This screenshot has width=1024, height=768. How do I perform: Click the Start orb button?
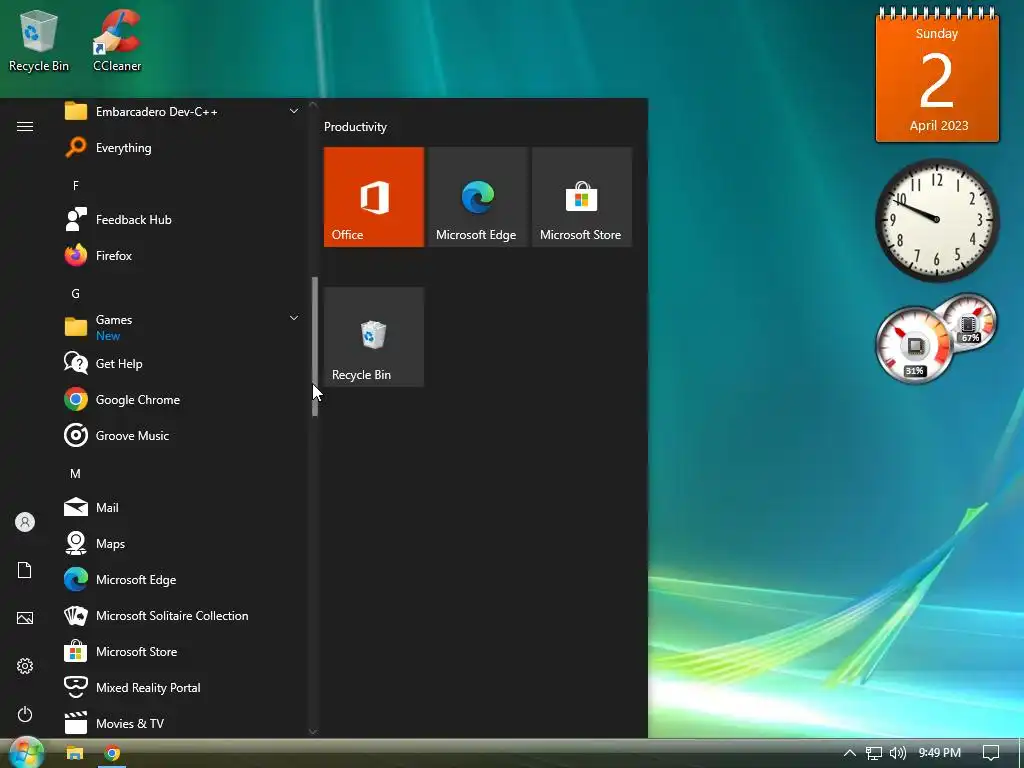tap(26, 752)
